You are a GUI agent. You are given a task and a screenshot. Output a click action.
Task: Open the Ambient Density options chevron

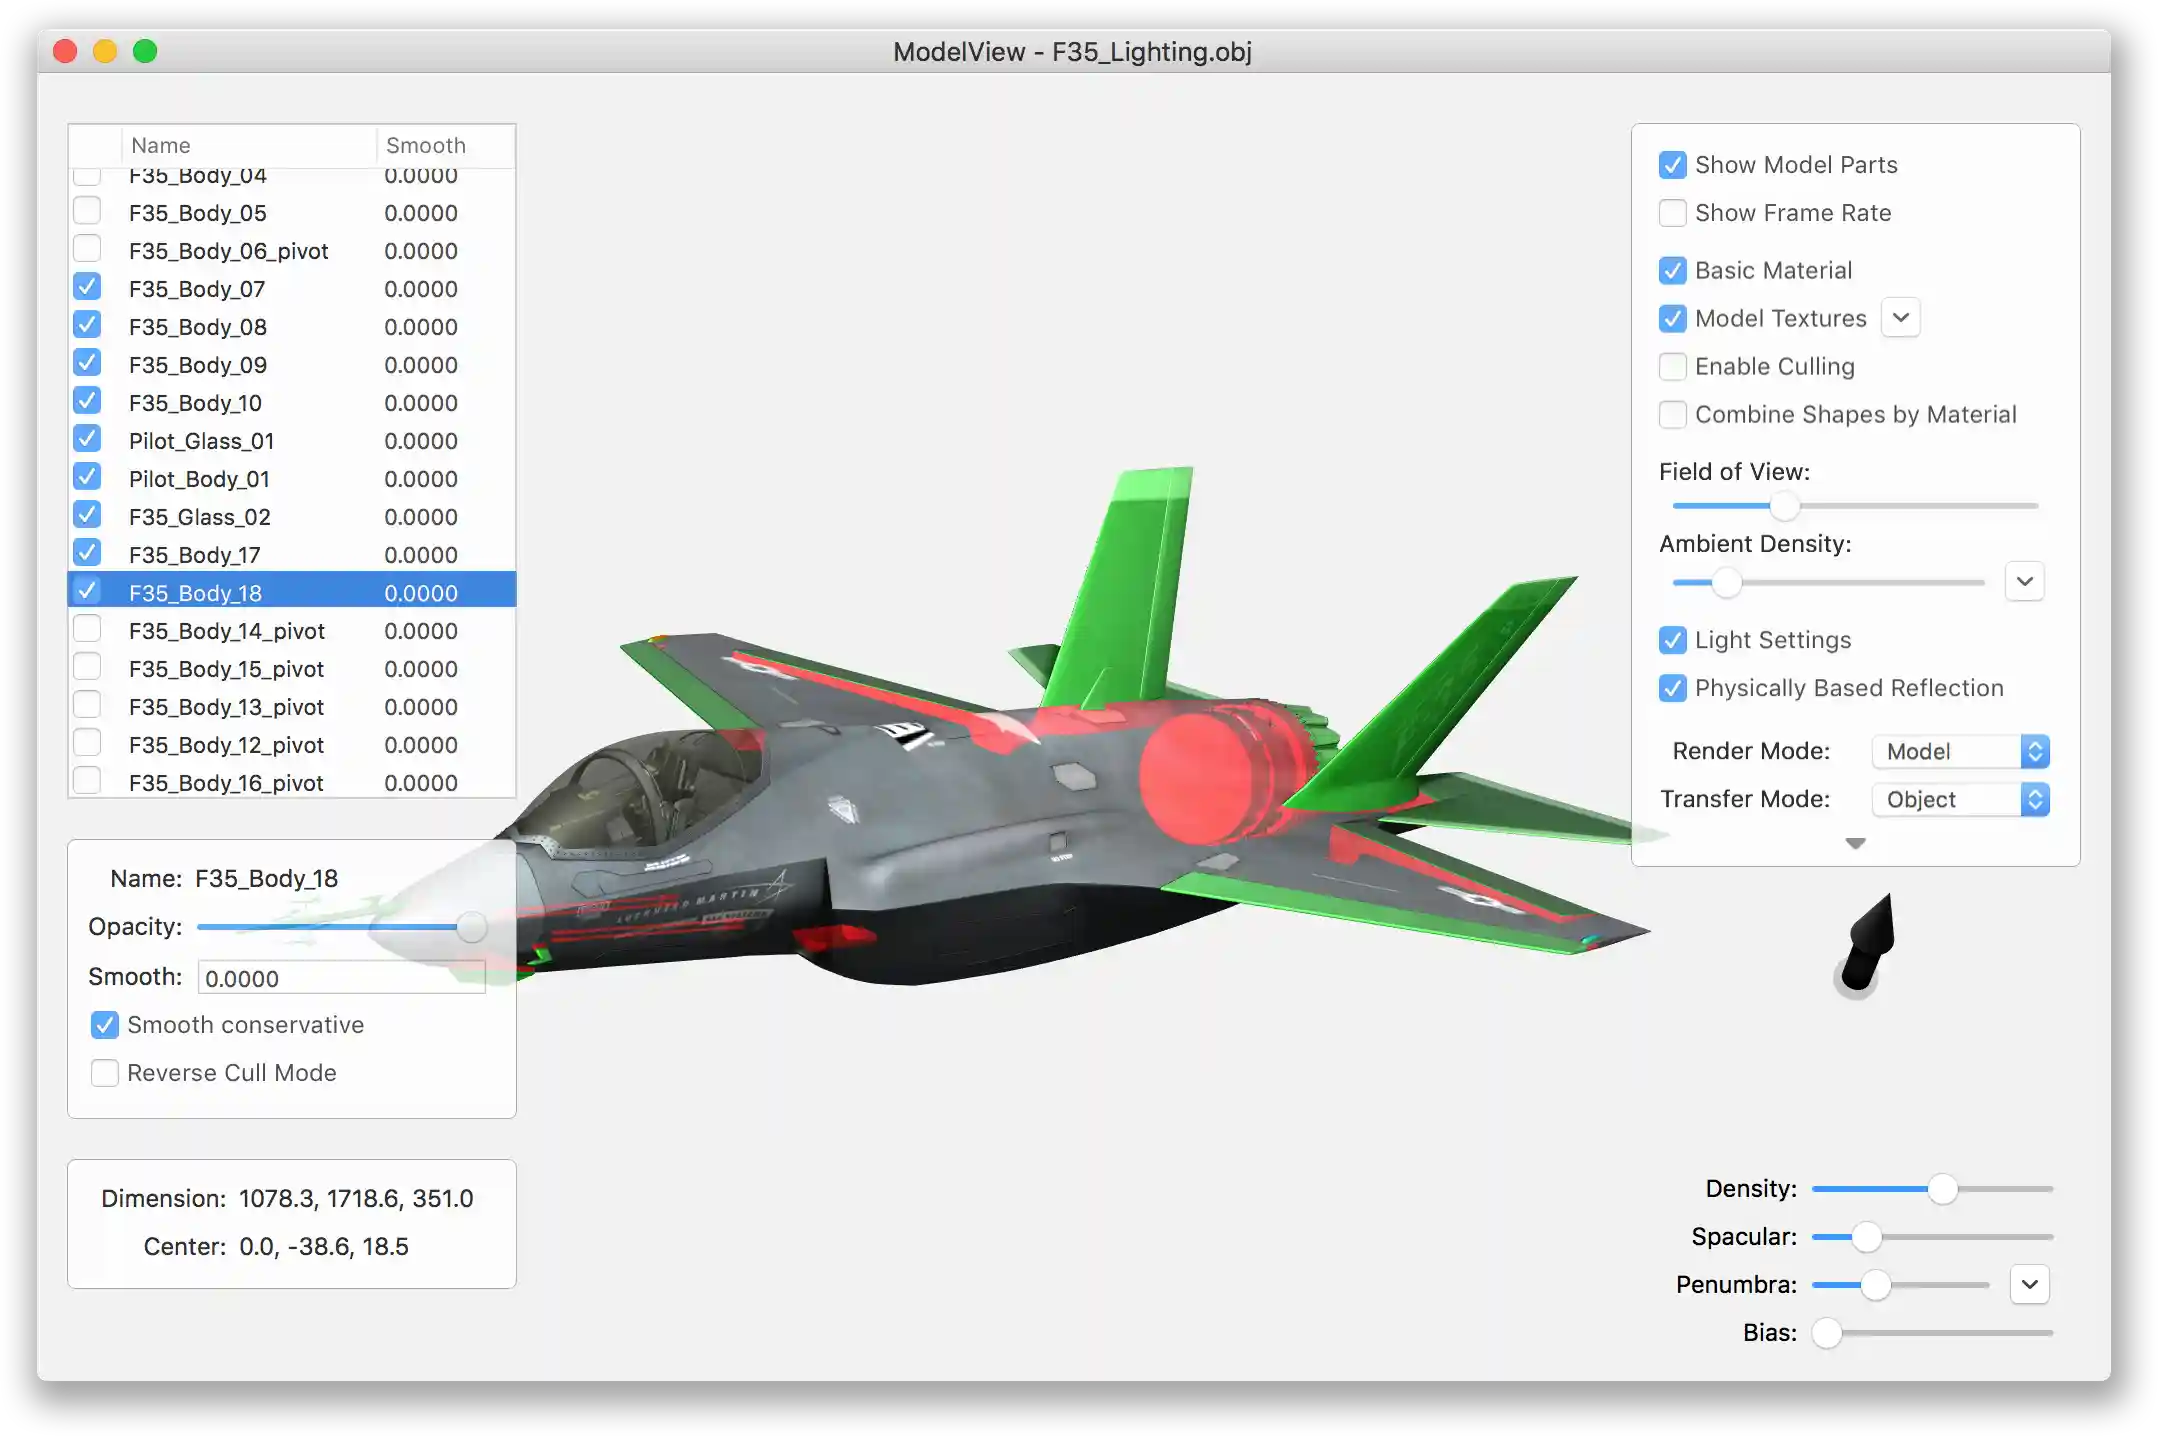[2024, 581]
